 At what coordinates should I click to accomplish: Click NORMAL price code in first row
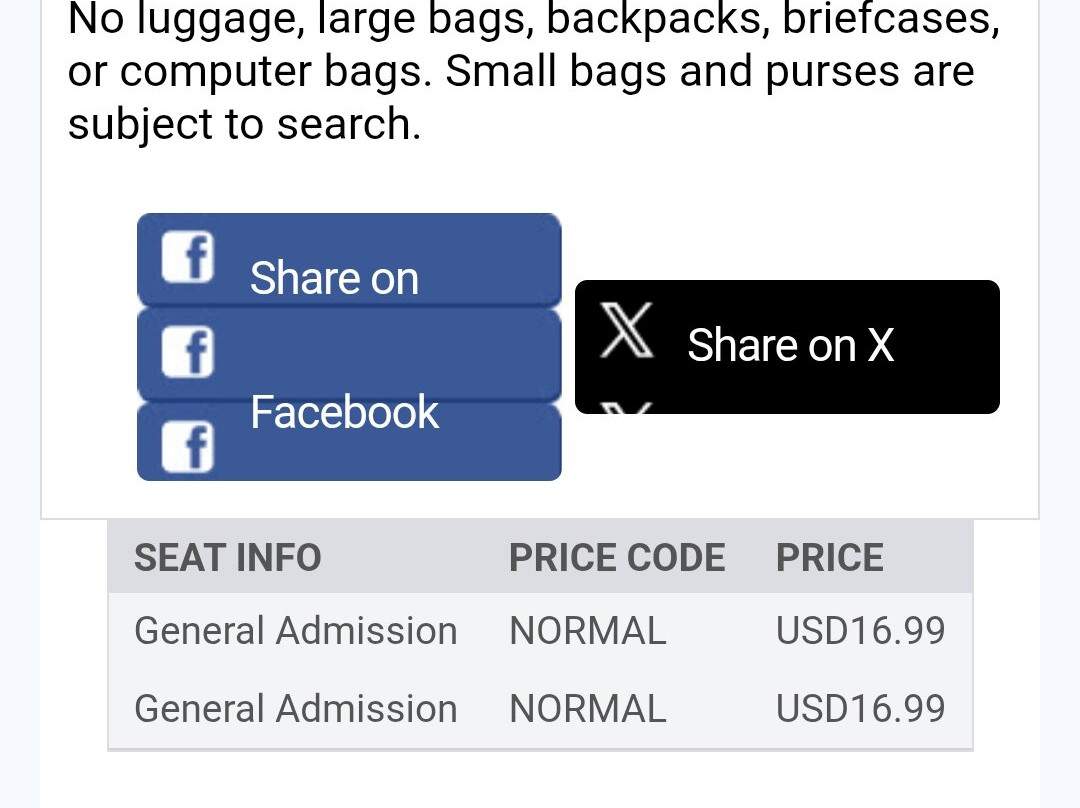588,631
